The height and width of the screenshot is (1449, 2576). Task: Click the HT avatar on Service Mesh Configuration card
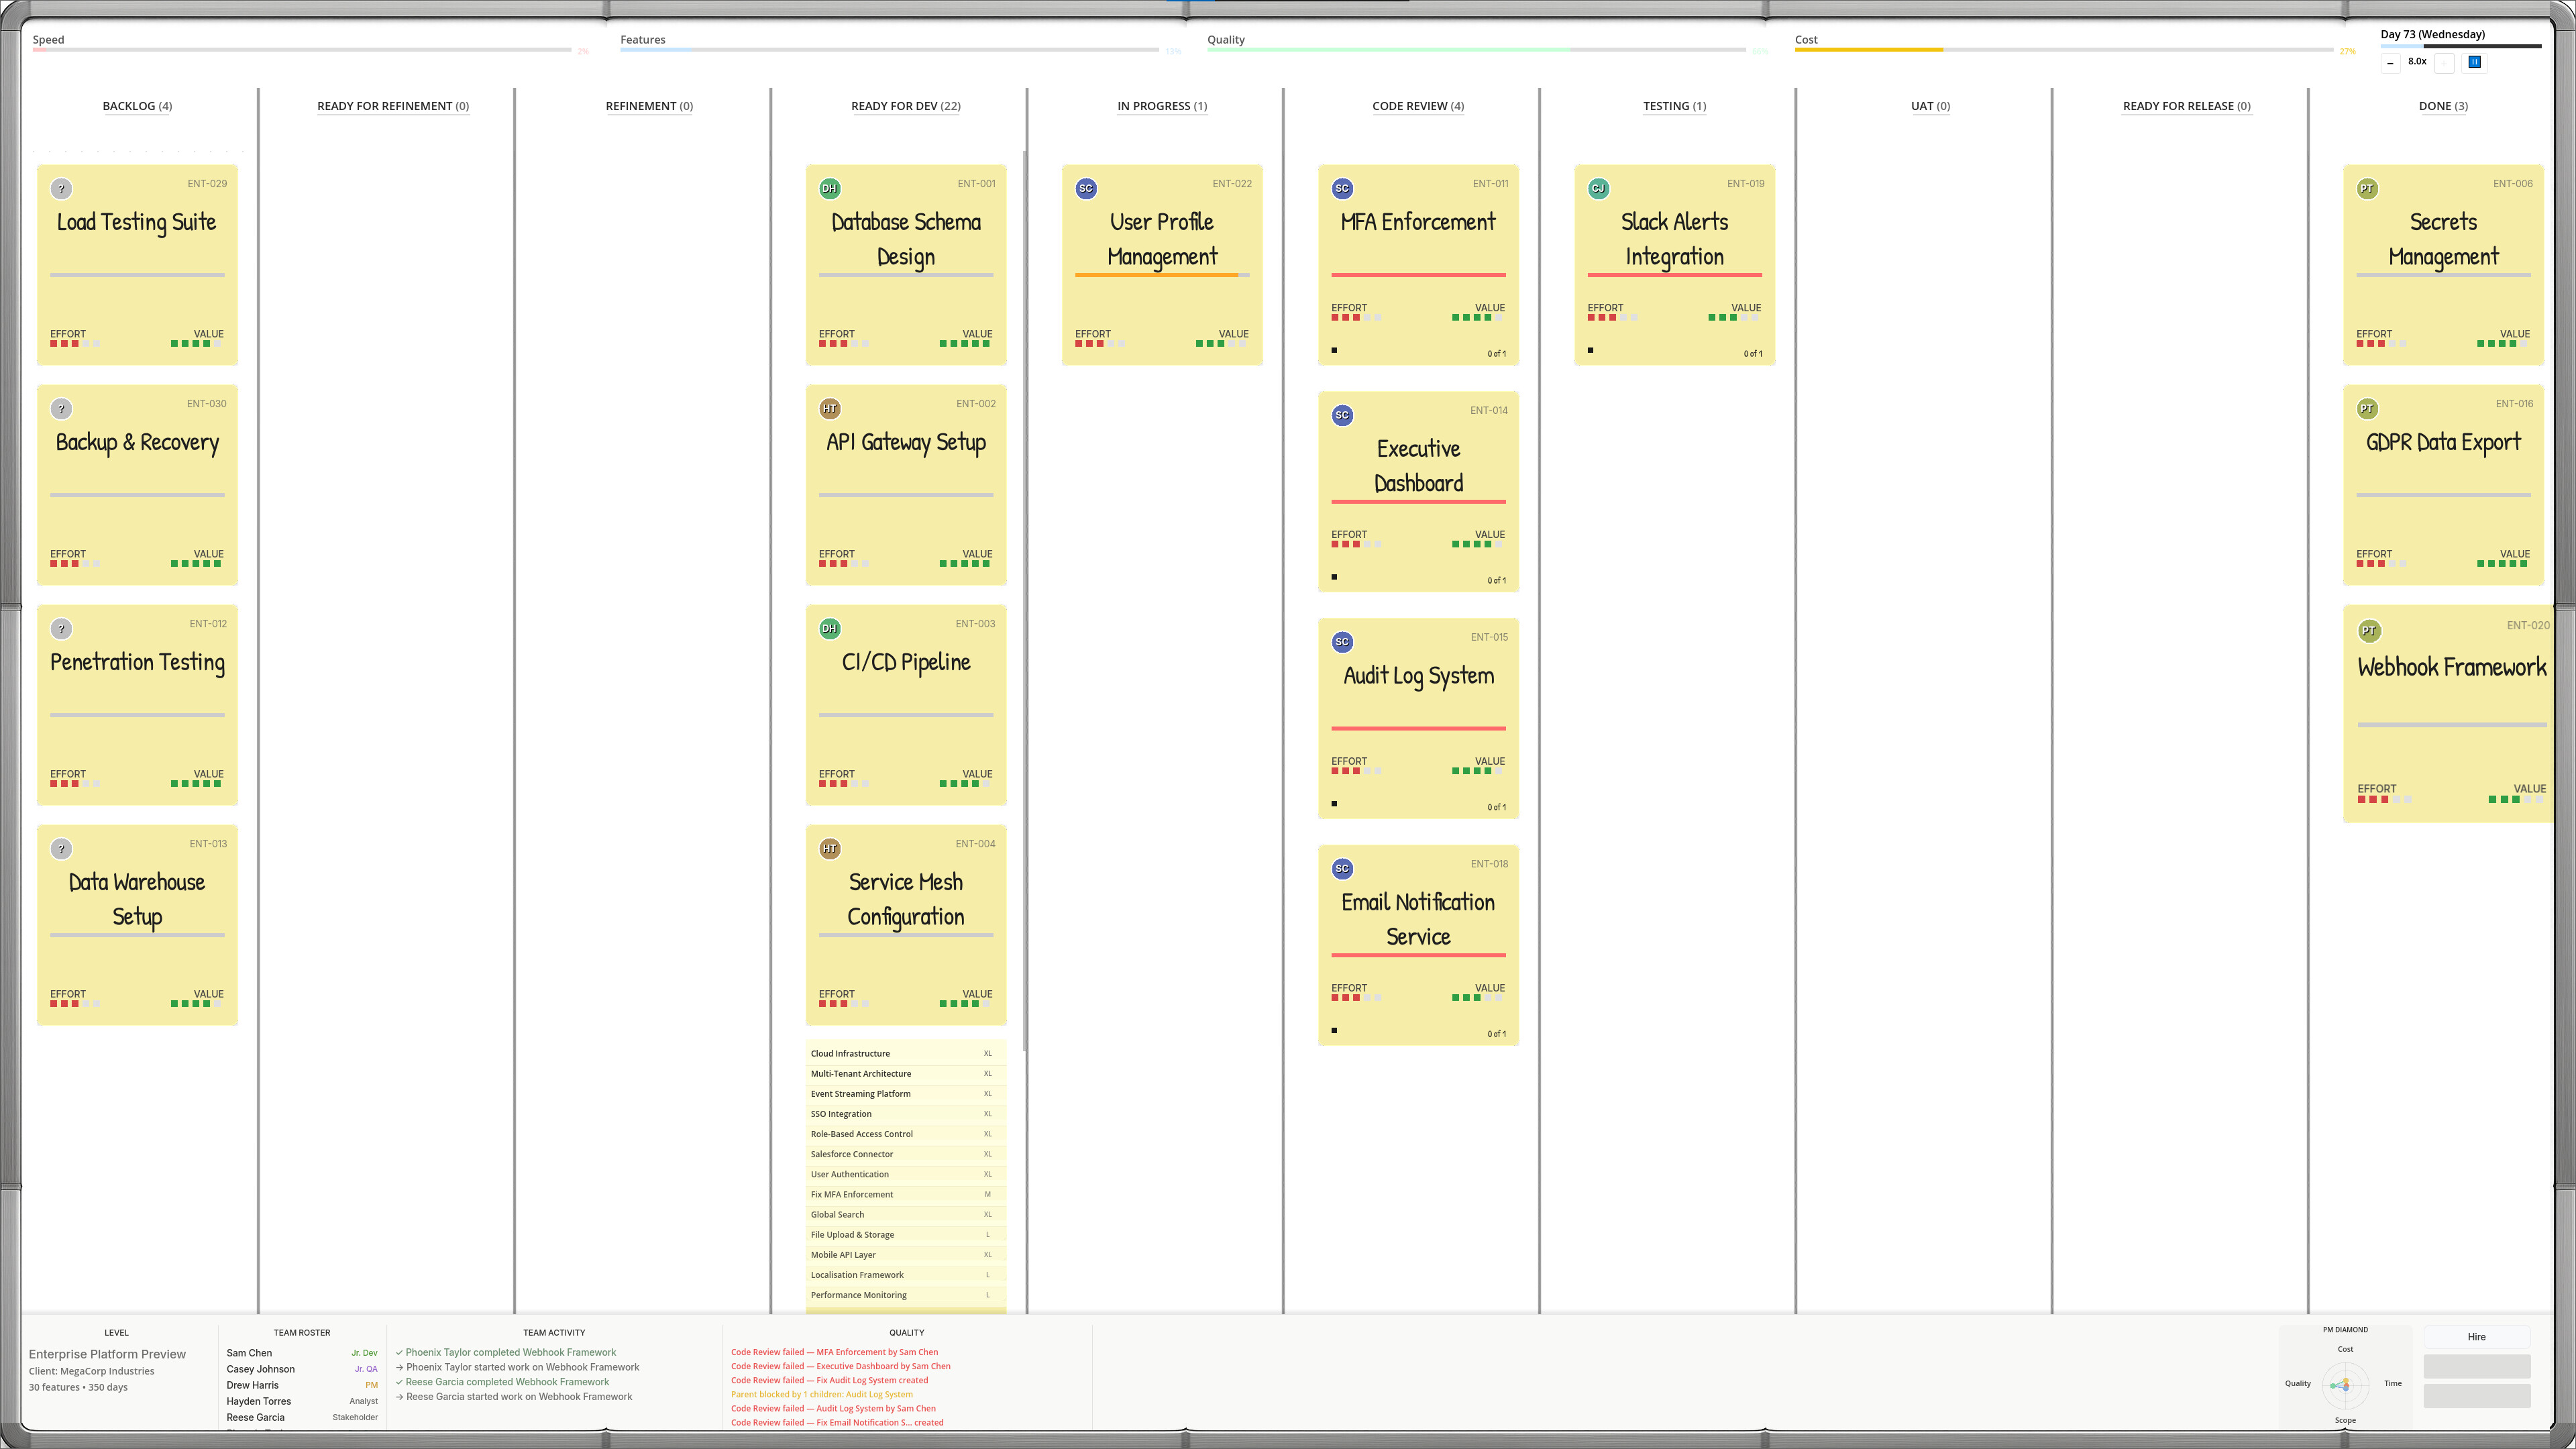tap(829, 849)
